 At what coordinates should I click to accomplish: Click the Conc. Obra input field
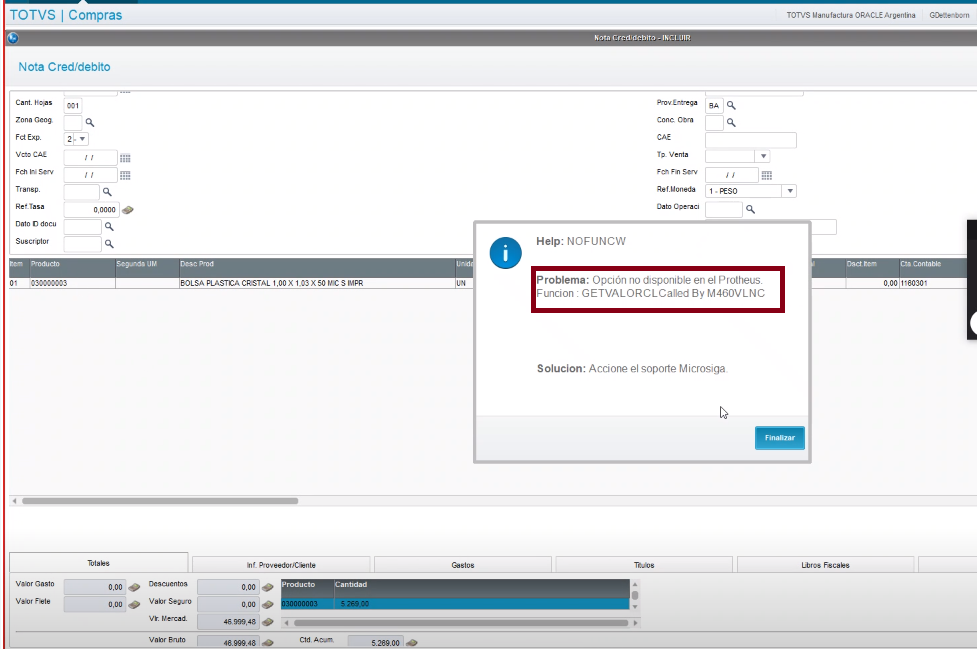[x=714, y=123]
